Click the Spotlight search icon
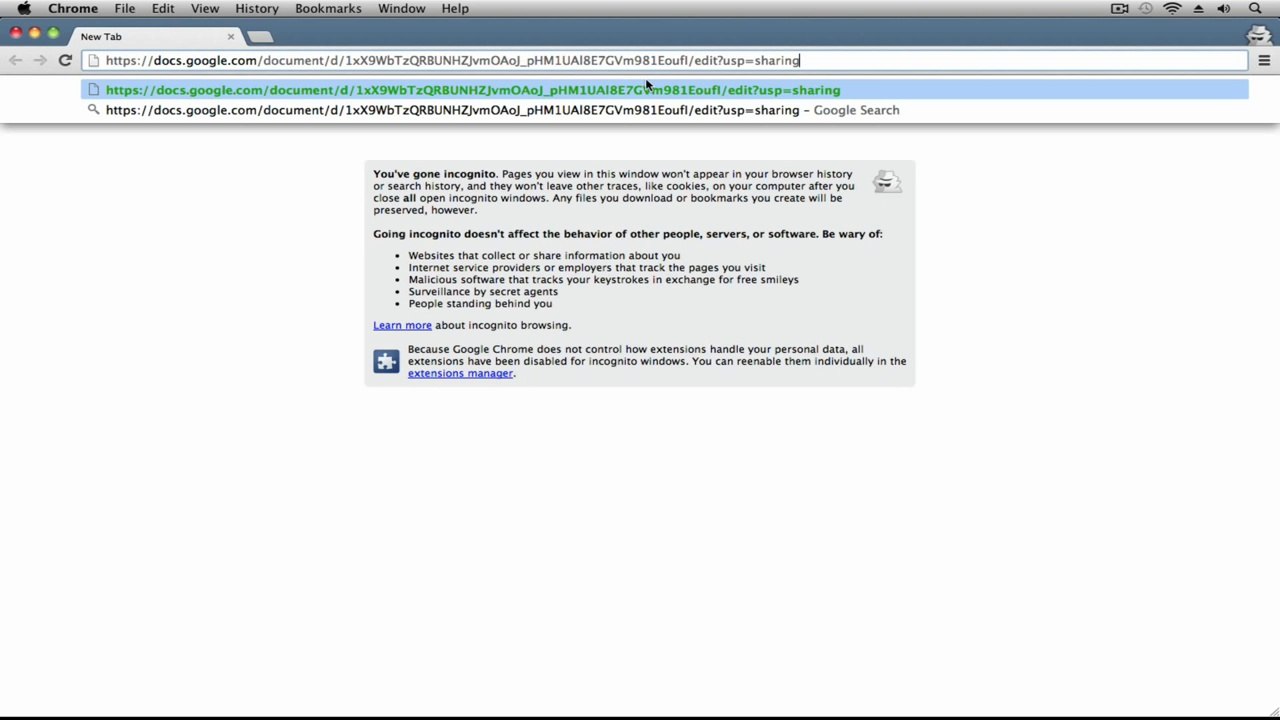The image size is (1280, 720). point(1255,9)
